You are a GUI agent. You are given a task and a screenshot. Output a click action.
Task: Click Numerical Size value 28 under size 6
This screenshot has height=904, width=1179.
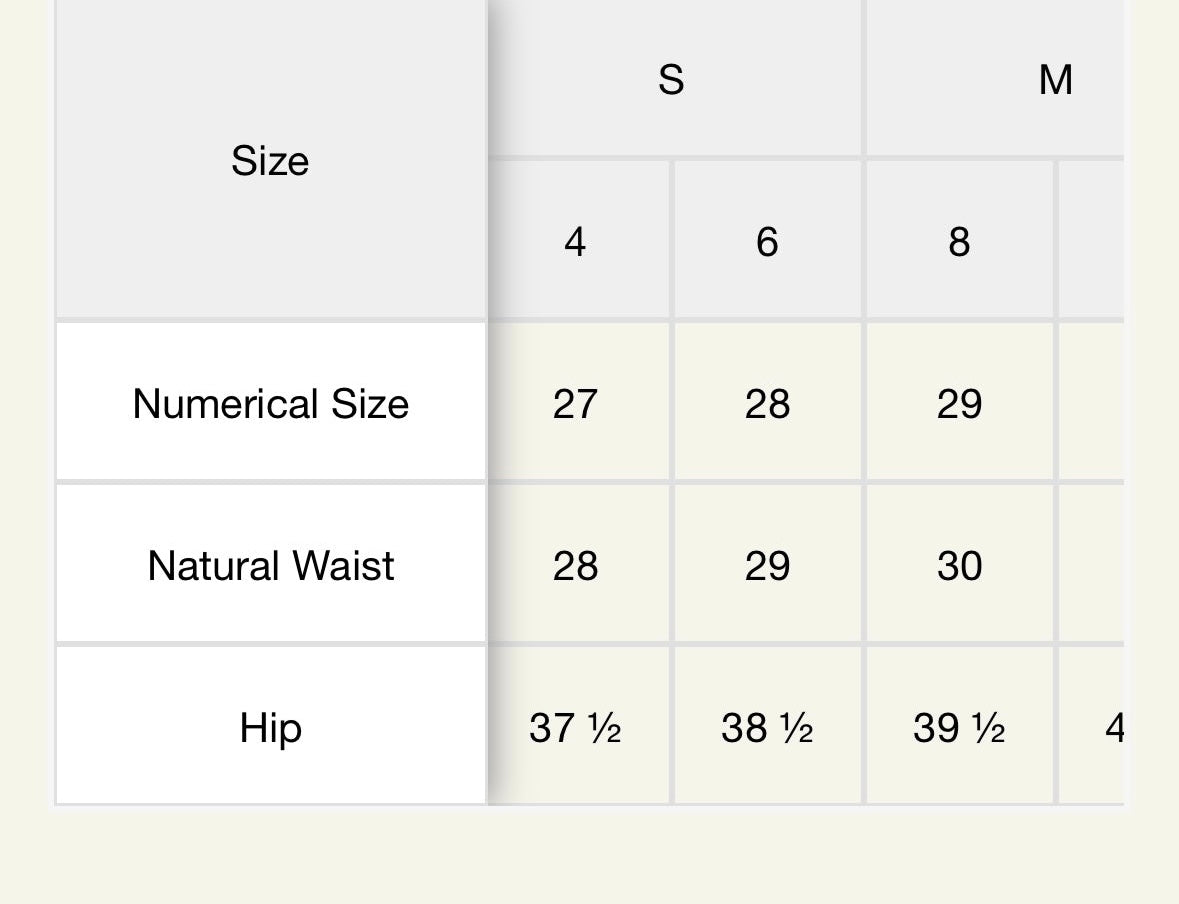point(767,404)
